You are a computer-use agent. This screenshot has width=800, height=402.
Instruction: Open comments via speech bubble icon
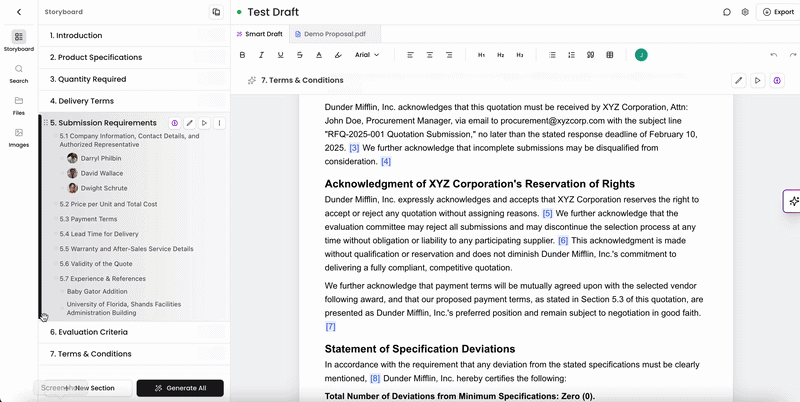coord(727,12)
